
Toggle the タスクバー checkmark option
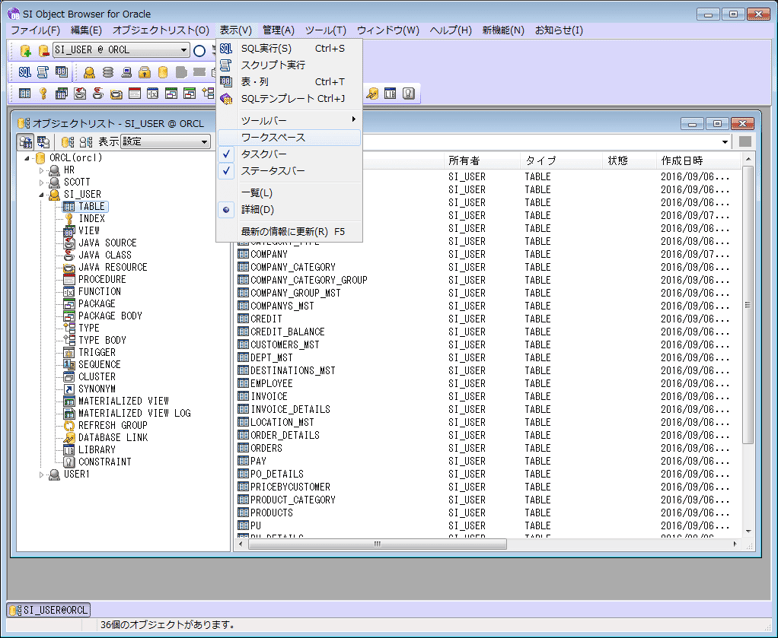tap(264, 154)
